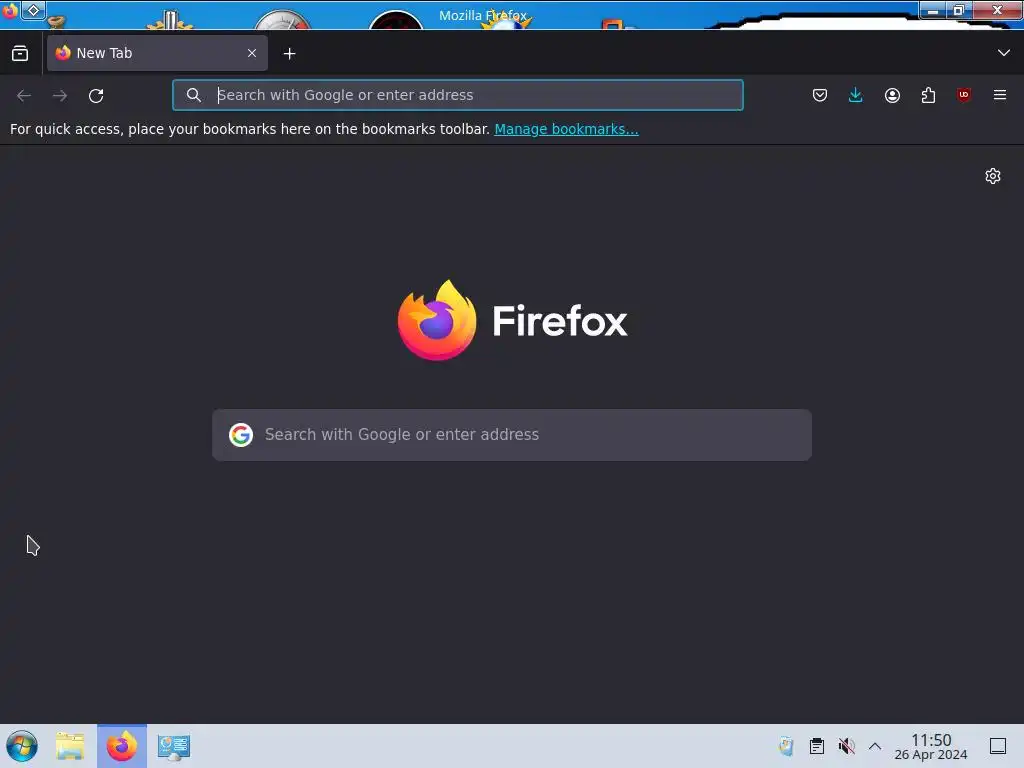Open a new tab with plus button
This screenshot has width=1024, height=768.
click(x=289, y=54)
